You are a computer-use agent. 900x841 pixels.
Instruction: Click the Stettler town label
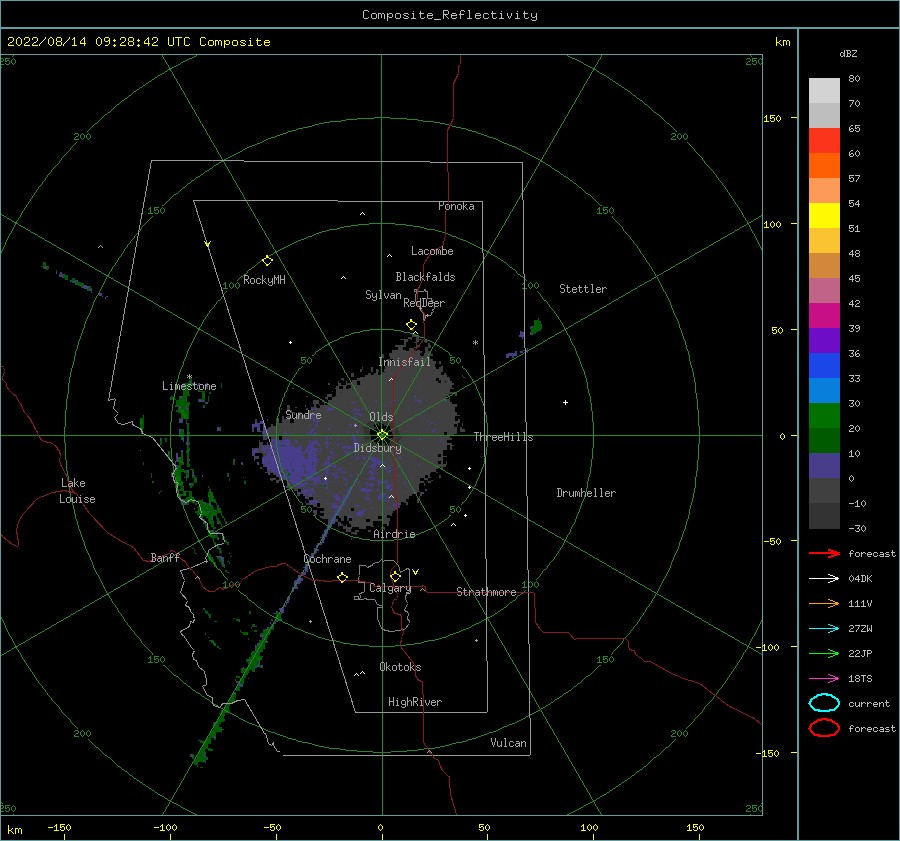[583, 289]
